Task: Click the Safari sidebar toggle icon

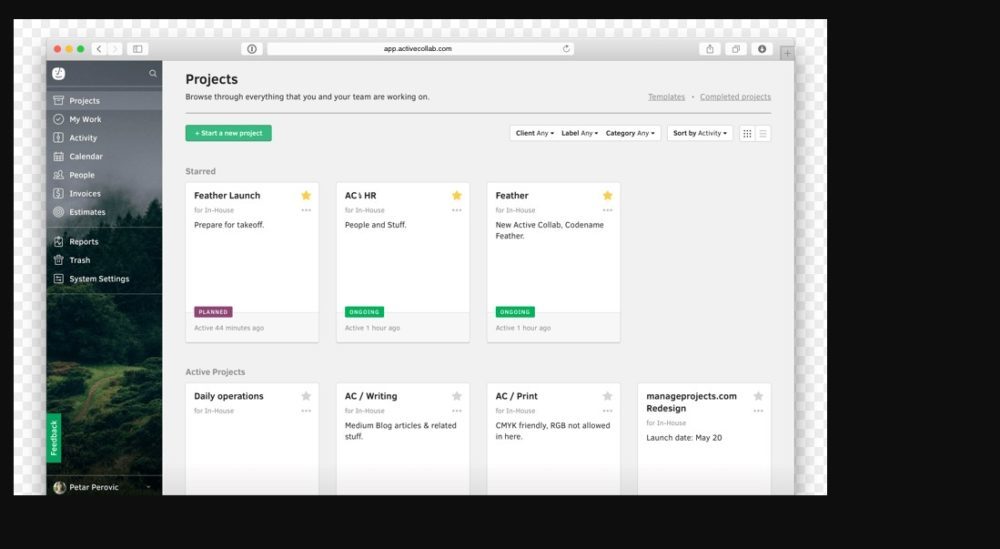Action: point(138,49)
